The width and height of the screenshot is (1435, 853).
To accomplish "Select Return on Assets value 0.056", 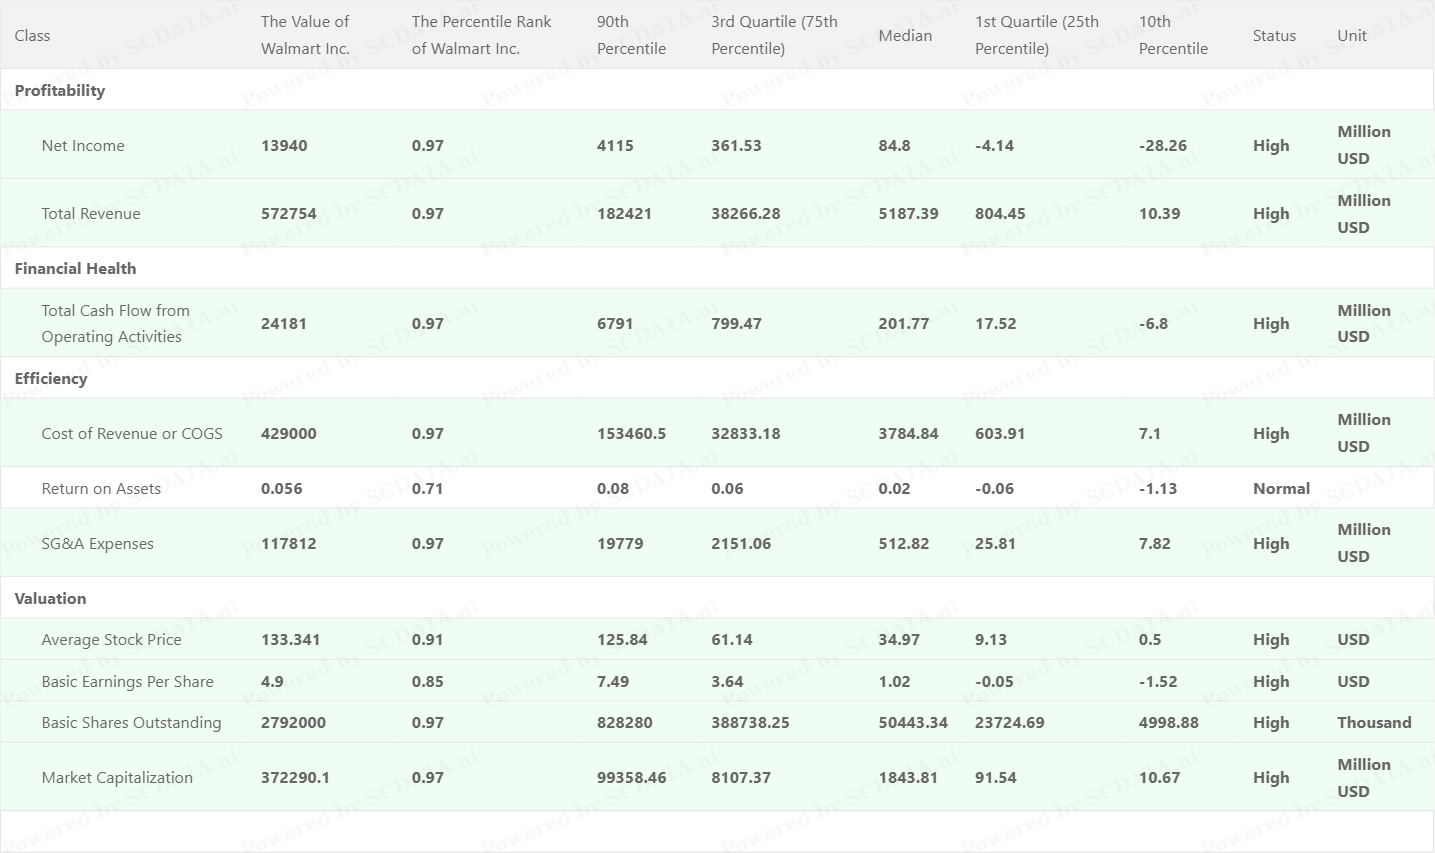I will coord(281,488).
